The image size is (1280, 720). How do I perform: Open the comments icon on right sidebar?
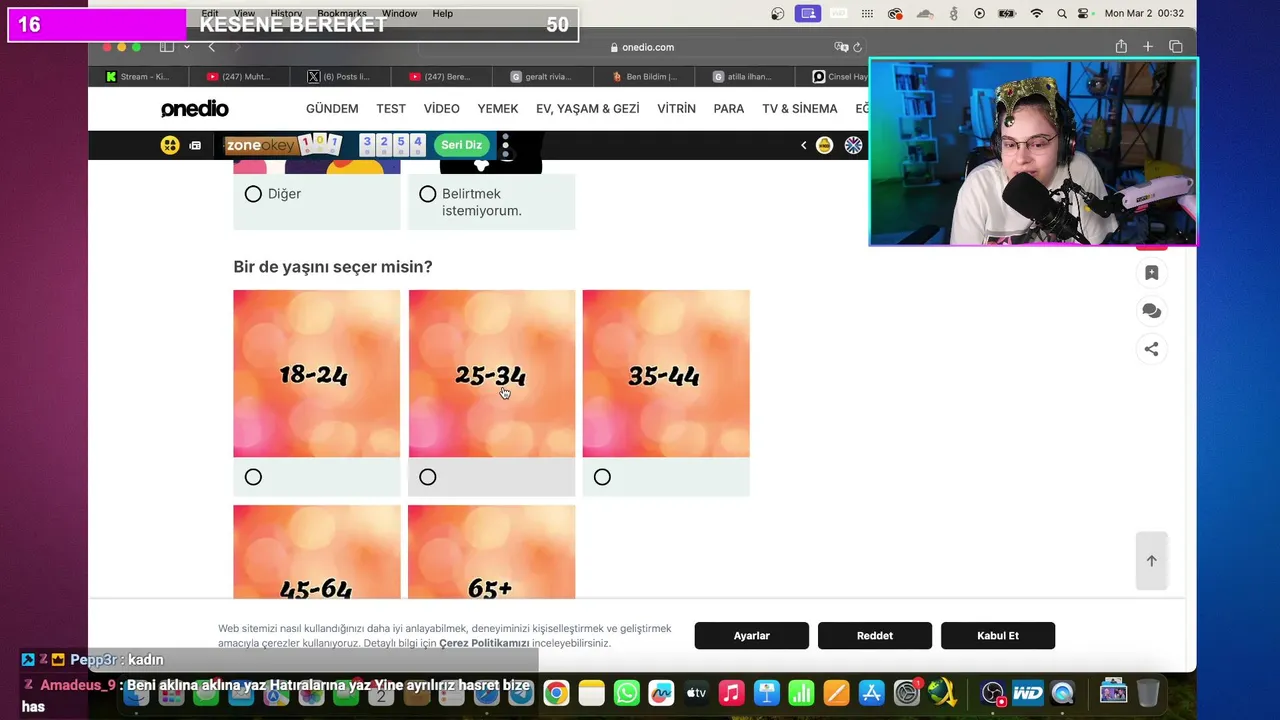pos(1151,311)
